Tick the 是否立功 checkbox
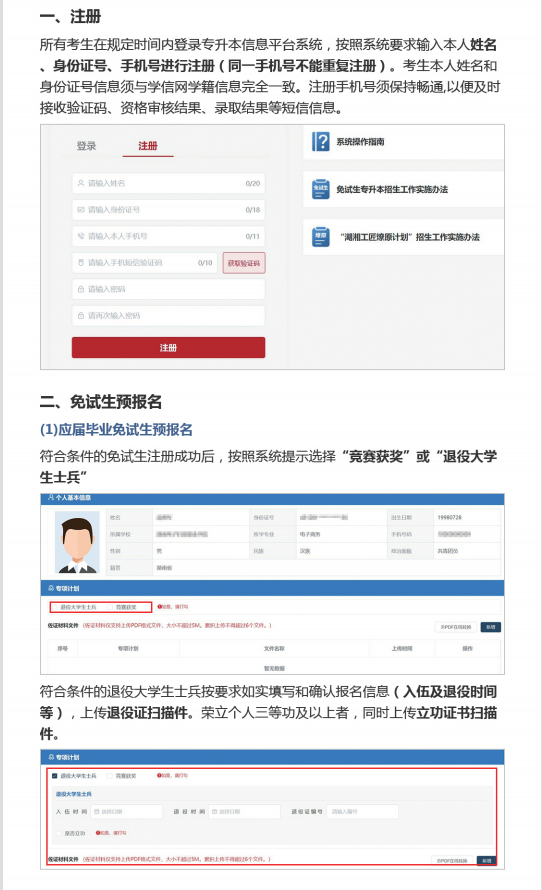Image resolution: width=542 pixels, height=890 pixels. tap(58, 833)
